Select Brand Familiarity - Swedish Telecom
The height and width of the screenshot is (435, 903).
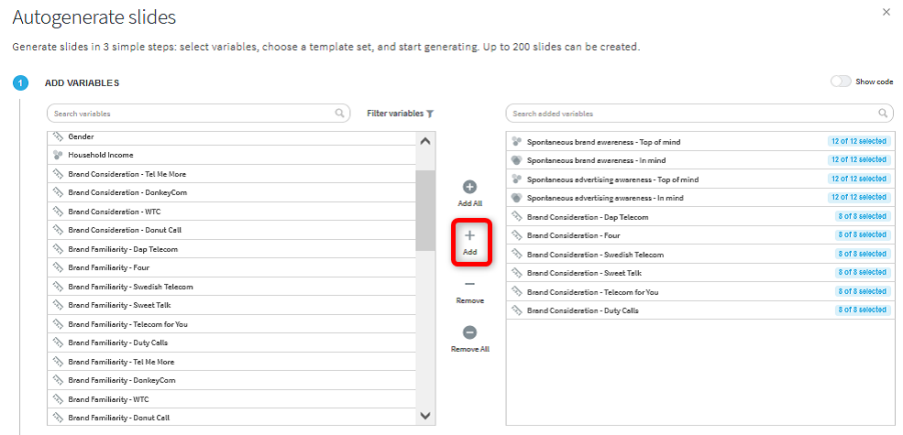coord(232,287)
